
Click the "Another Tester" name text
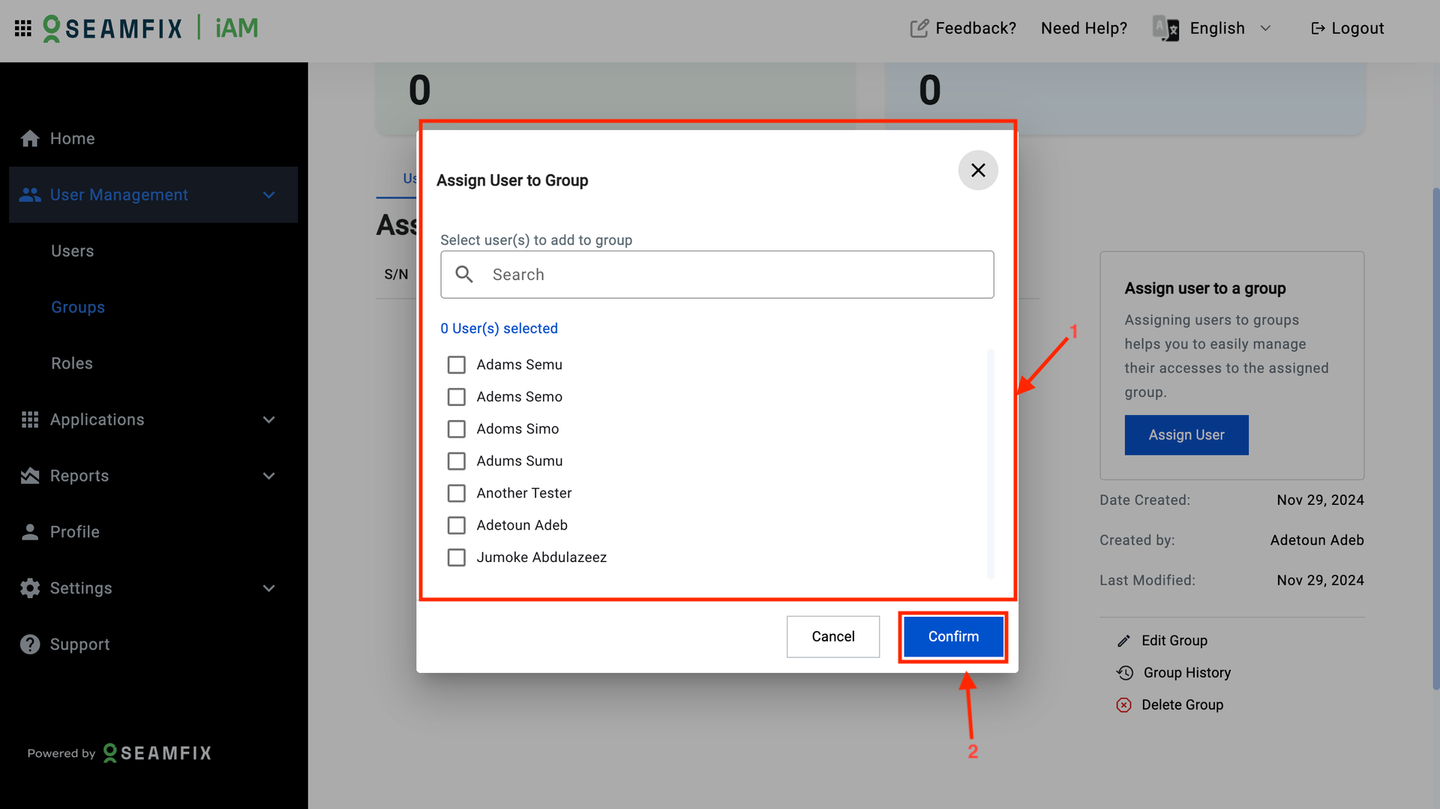click(524, 493)
